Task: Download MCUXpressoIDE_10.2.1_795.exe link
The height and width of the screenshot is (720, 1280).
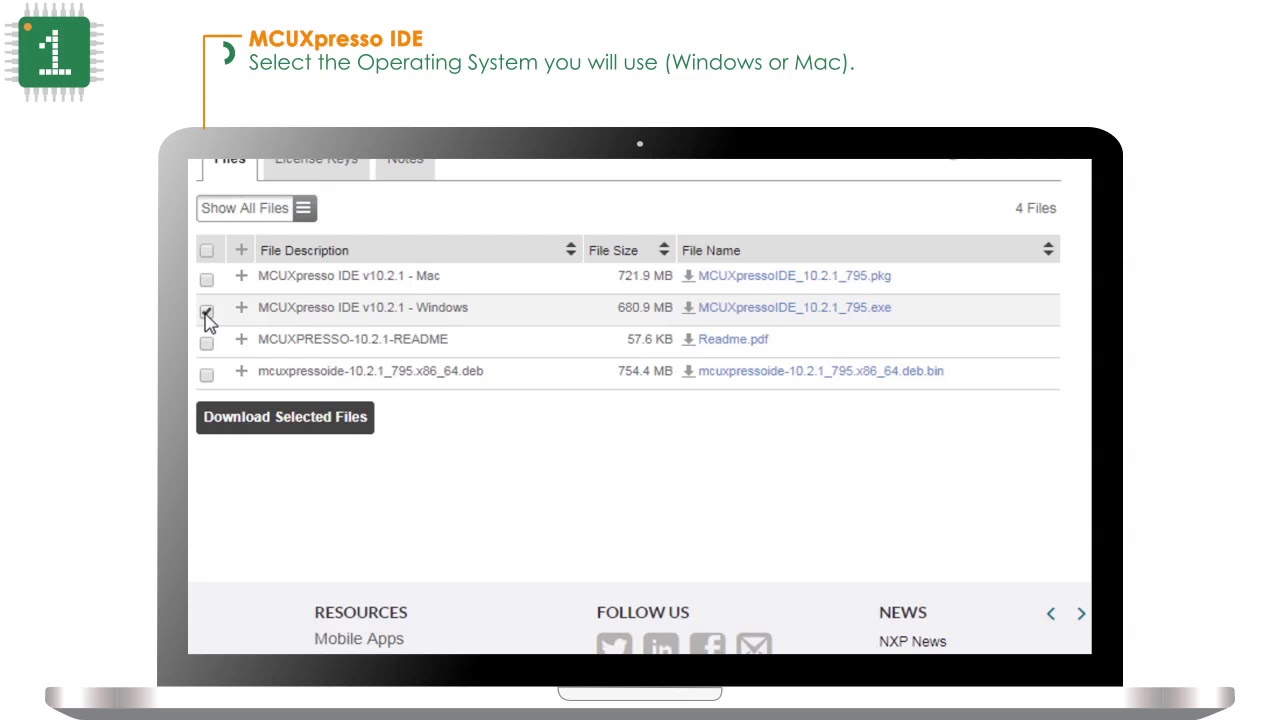Action: pyautogui.click(x=794, y=308)
